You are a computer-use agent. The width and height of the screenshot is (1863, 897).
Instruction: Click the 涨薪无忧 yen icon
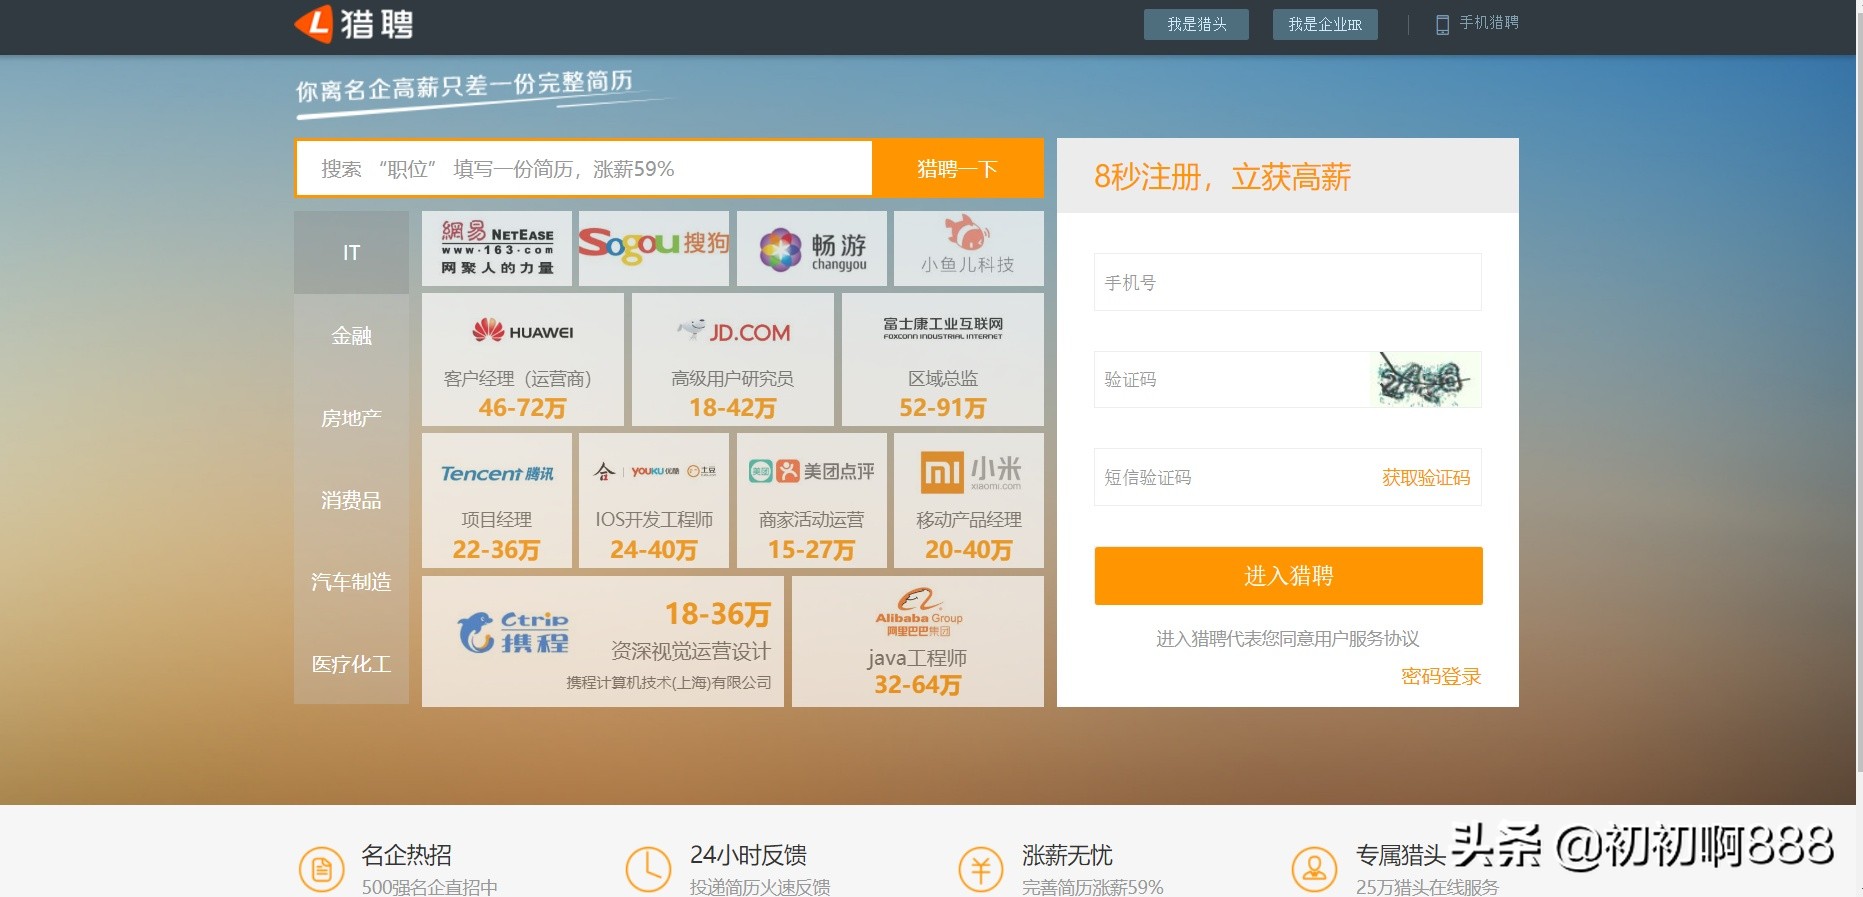[x=981, y=870]
